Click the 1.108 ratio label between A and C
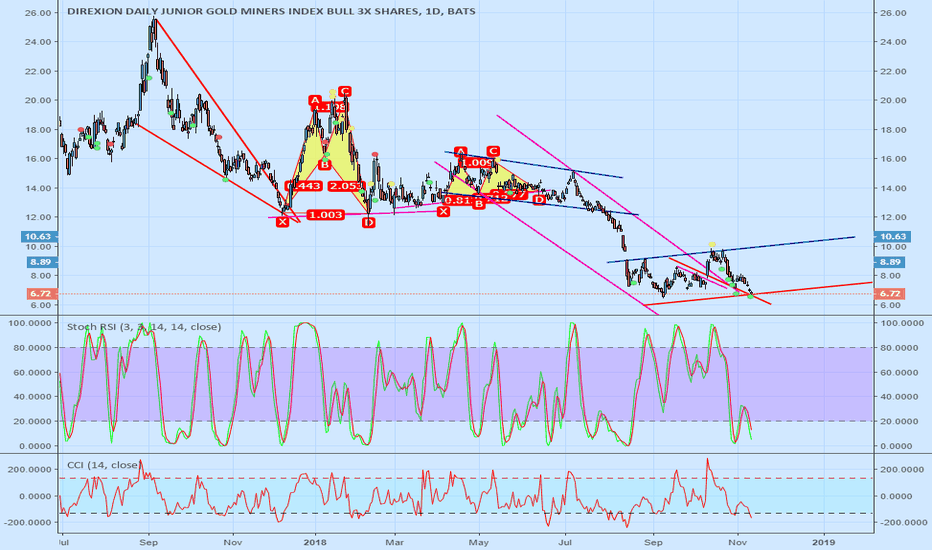 (329, 108)
